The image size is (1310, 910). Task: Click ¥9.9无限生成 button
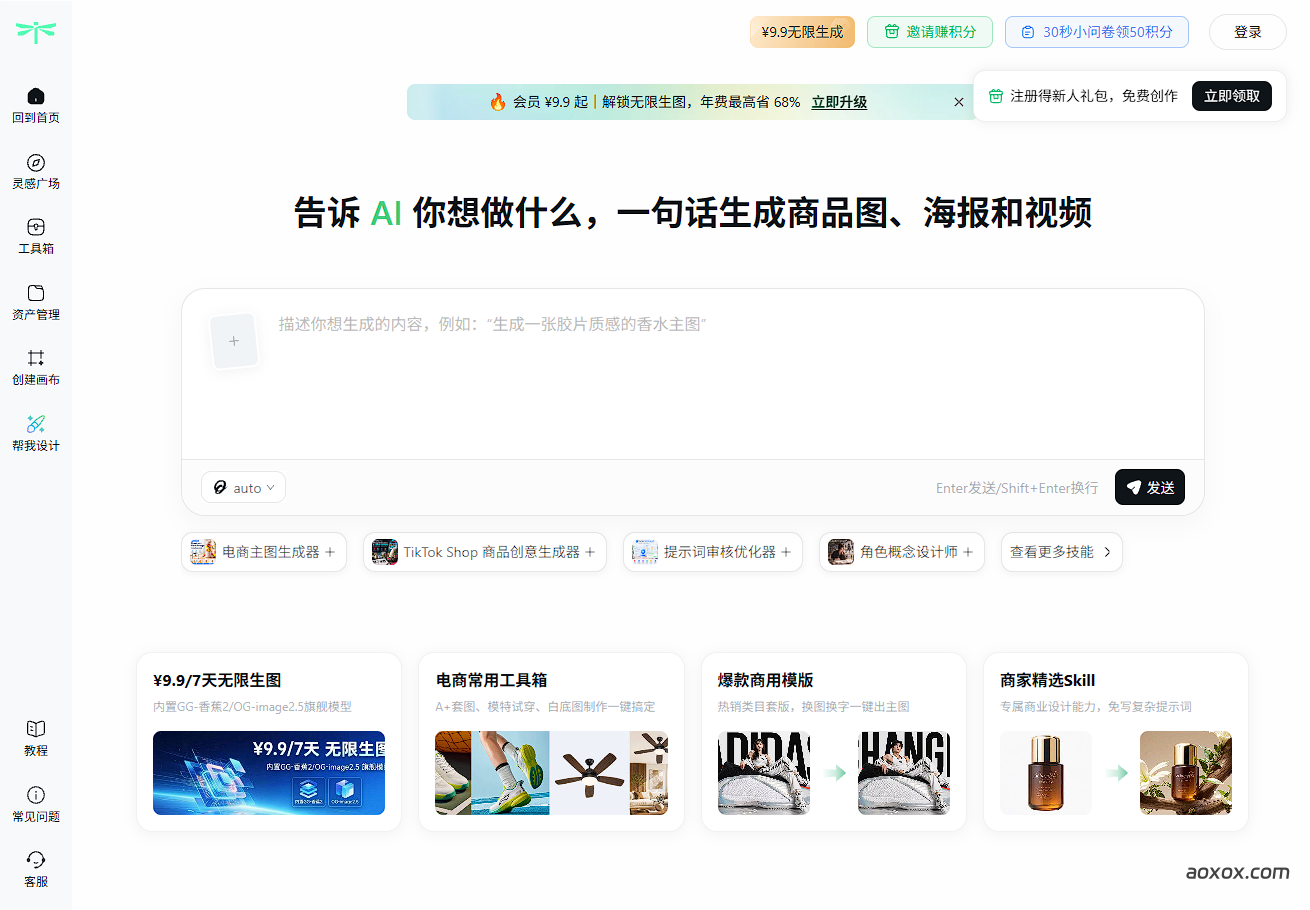[802, 32]
